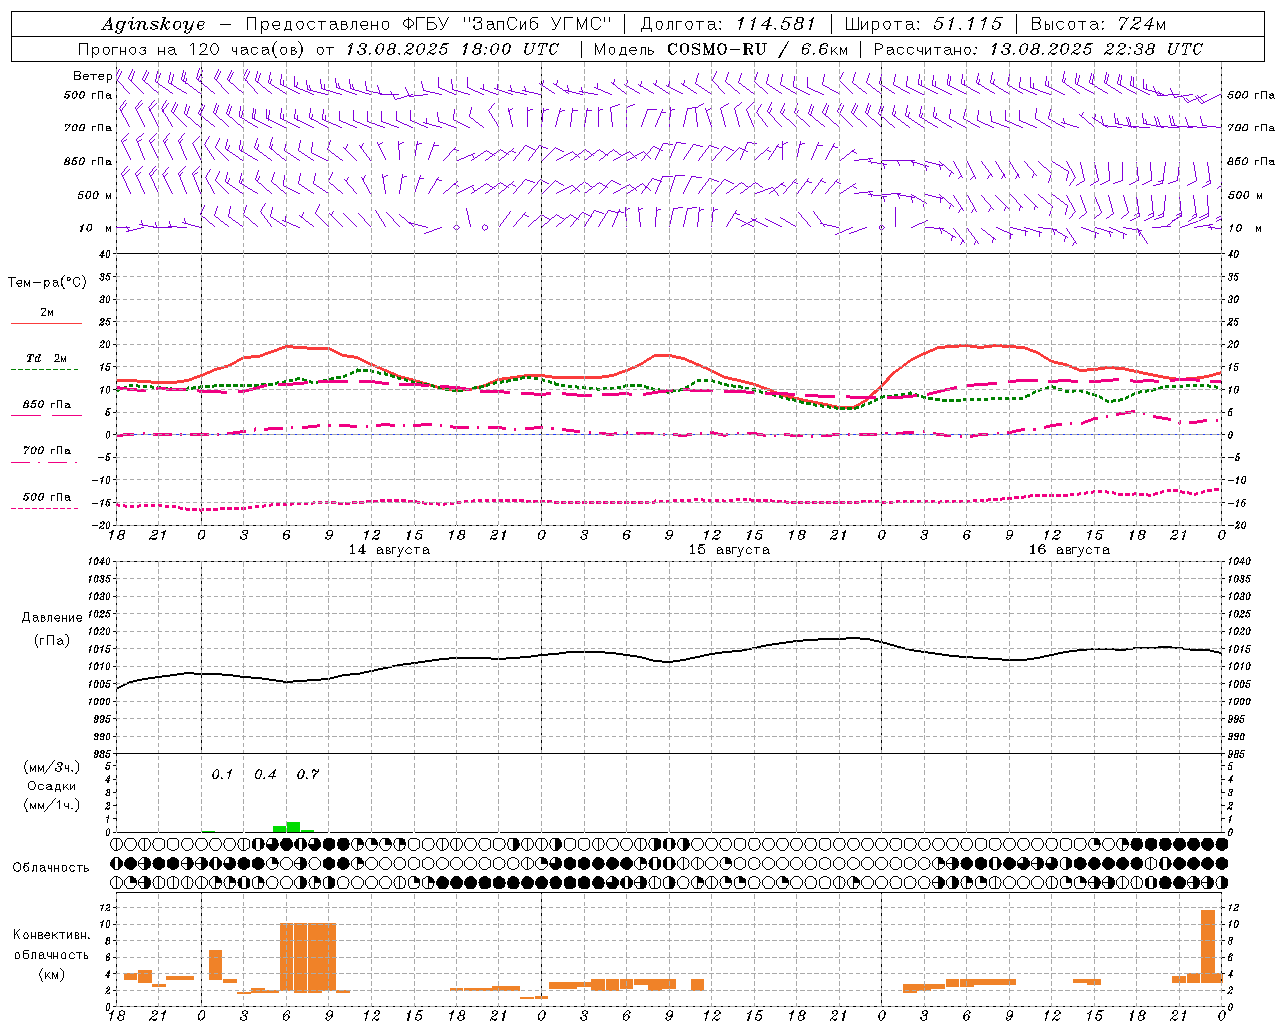
Task: Click the '700 гПа' temperature legend entry
Action: pyautogui.click(x=47, y=450)
